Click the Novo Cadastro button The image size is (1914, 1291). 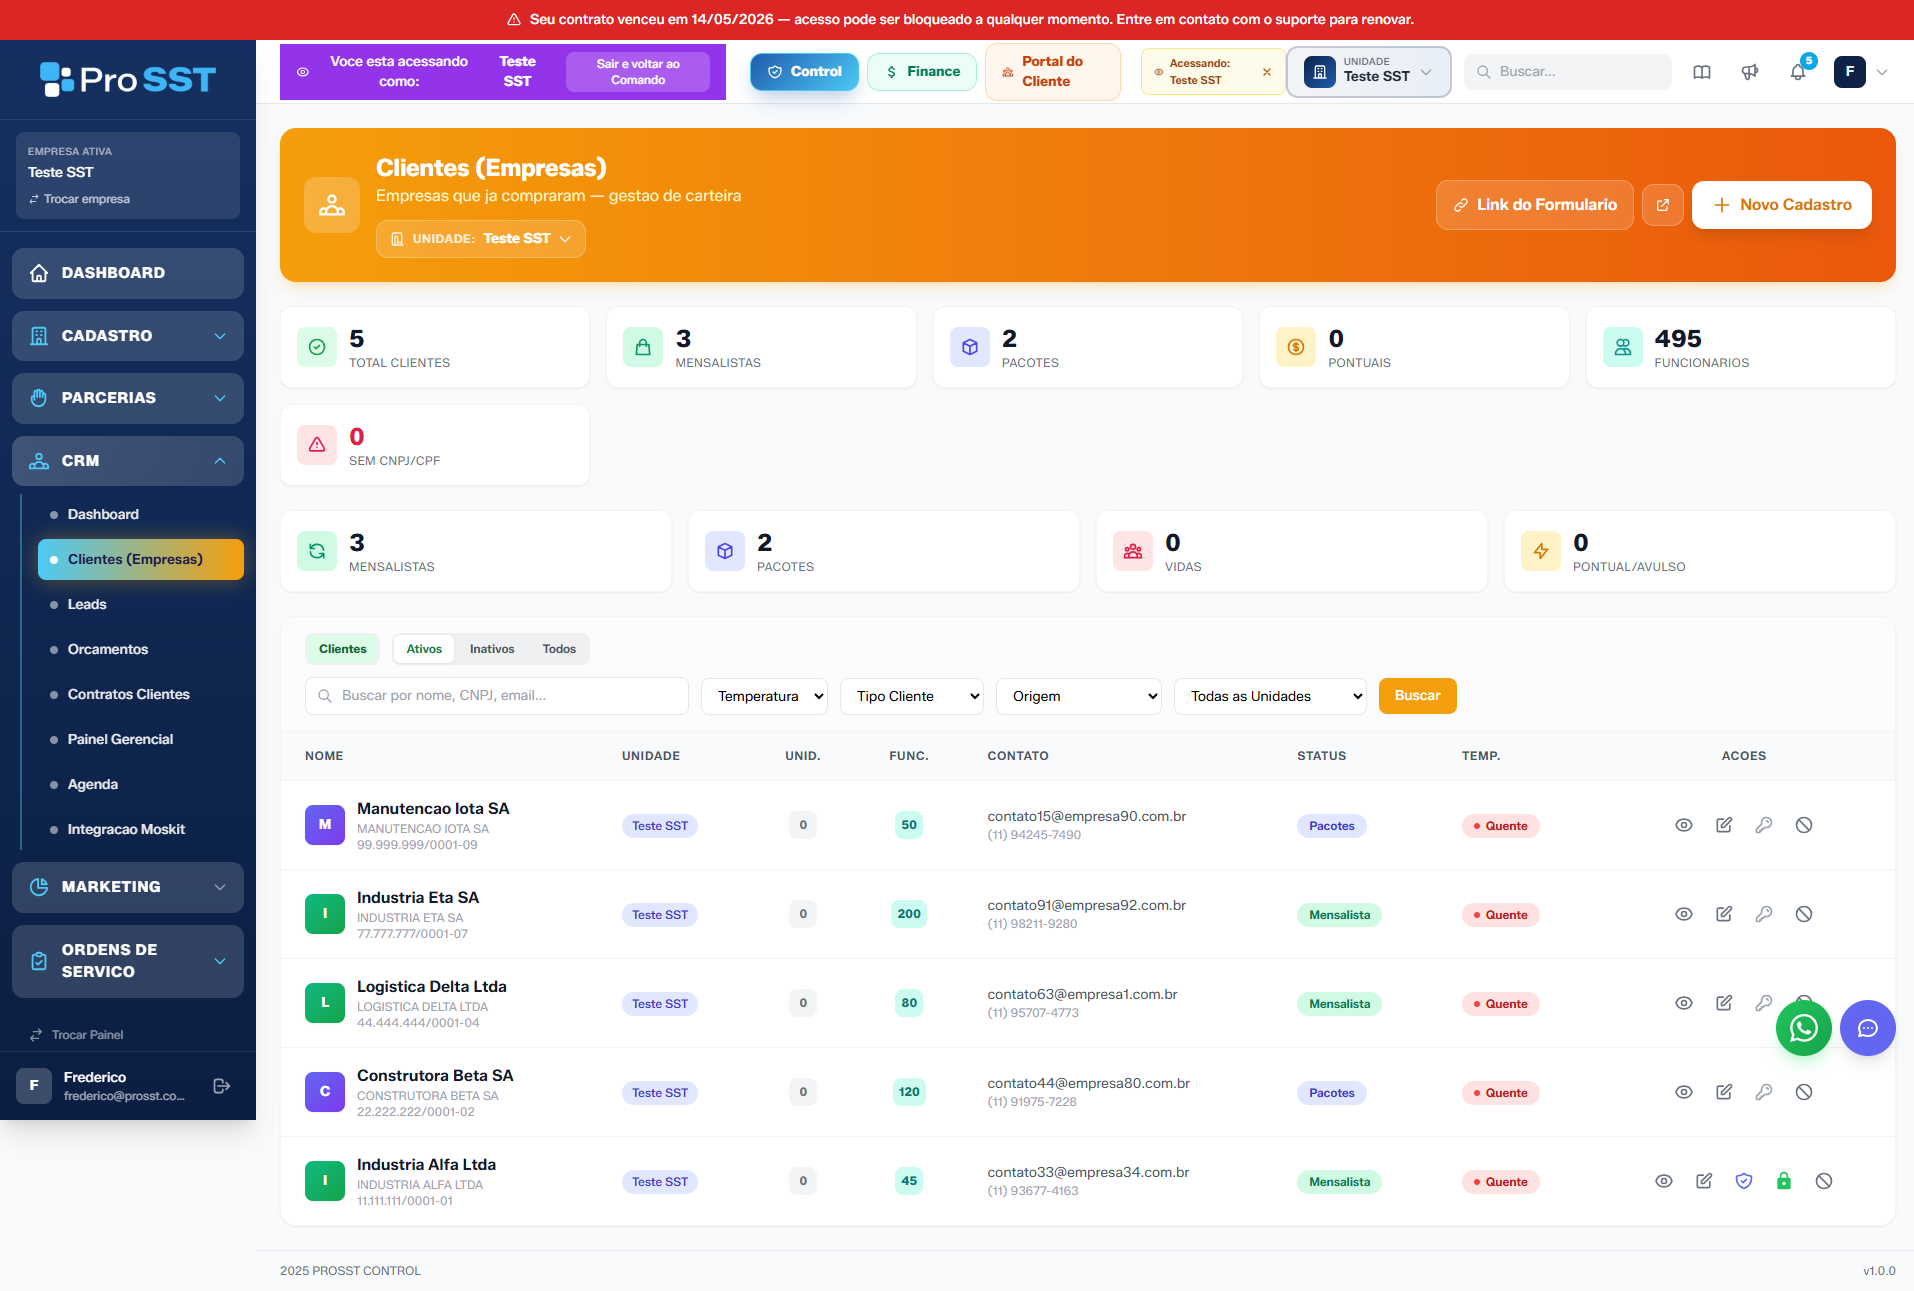coord(1782,205)
